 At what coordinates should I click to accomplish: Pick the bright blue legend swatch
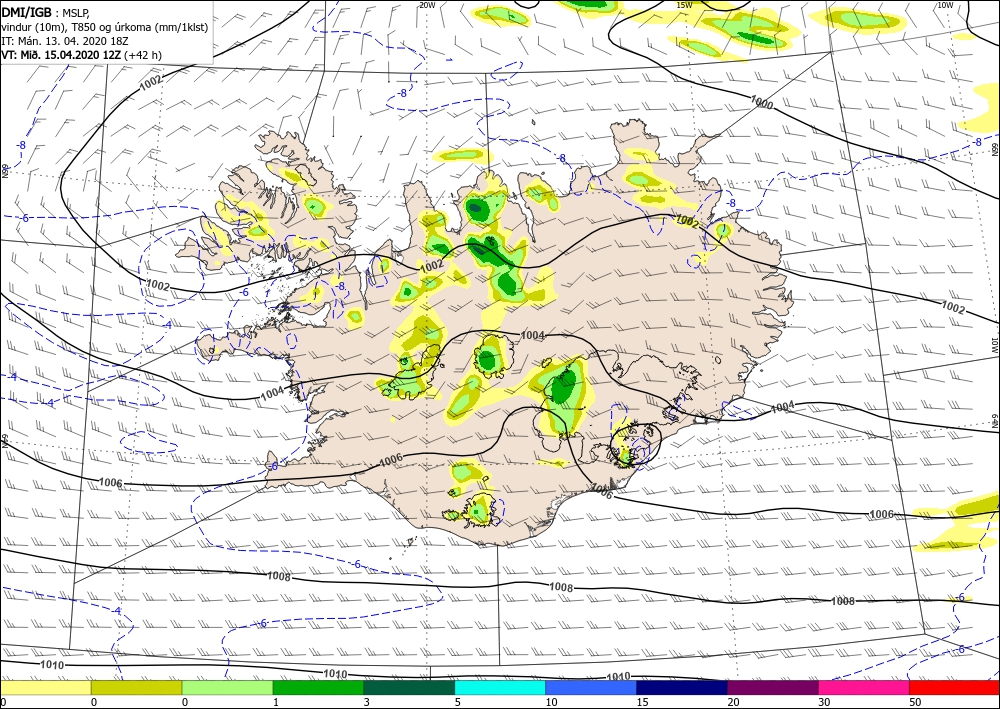591,687
